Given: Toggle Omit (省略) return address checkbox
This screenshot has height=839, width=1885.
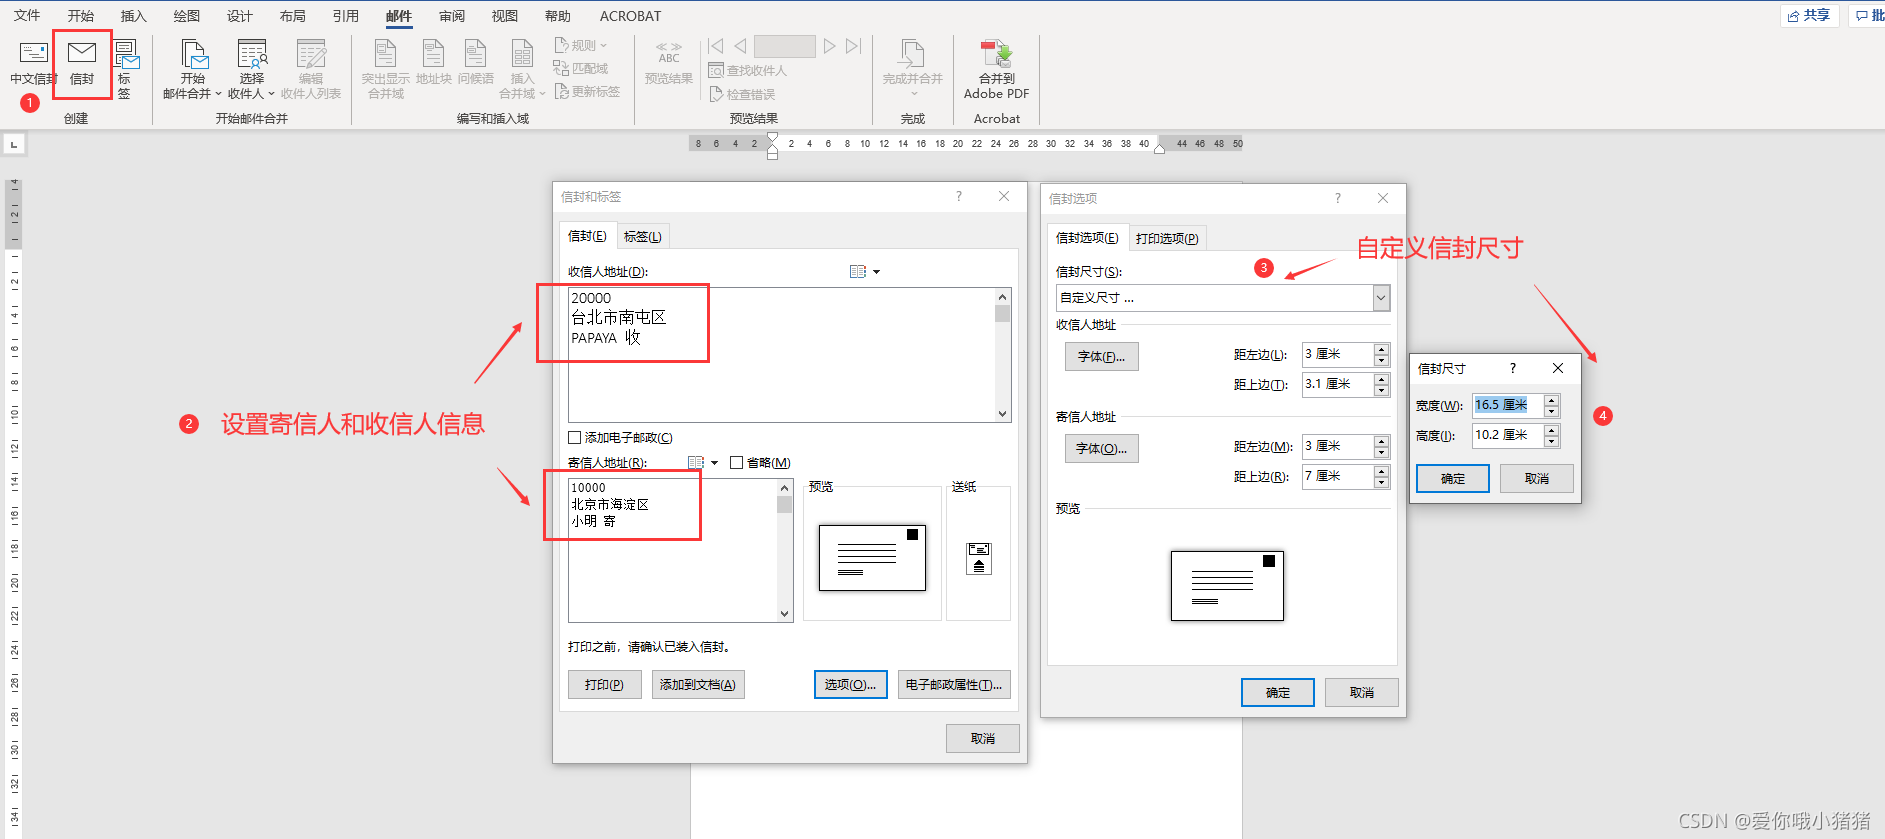Looking at the screenshot, I should click(x=736, y=462).
